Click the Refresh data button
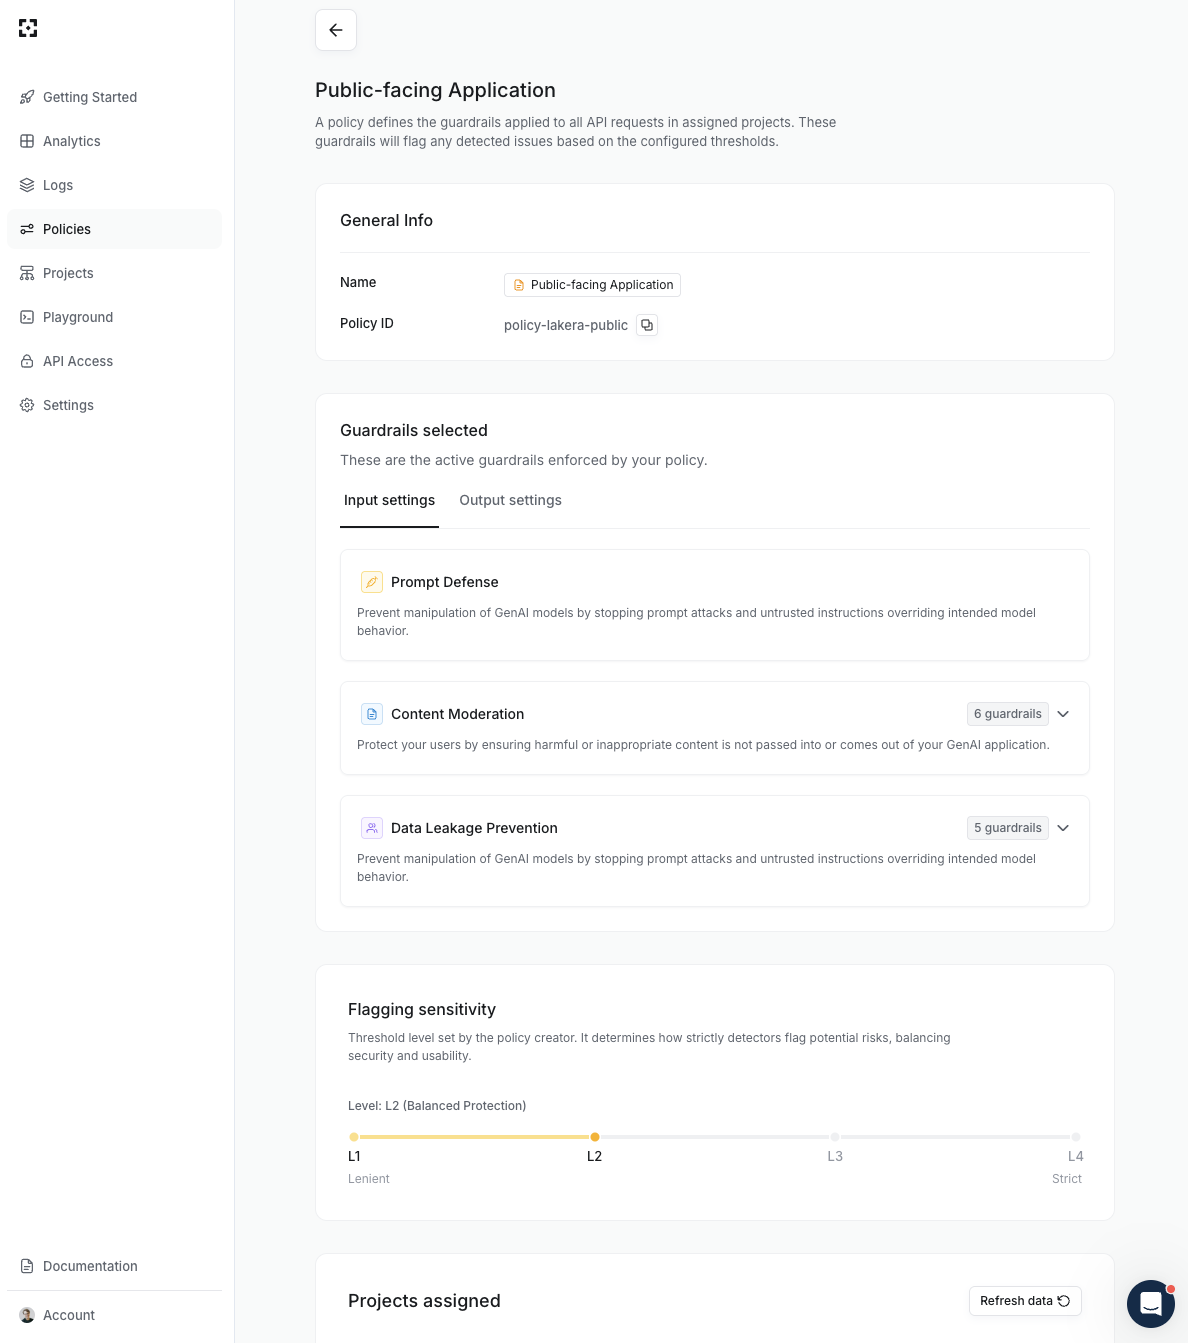 (x=1025, y=1301)
